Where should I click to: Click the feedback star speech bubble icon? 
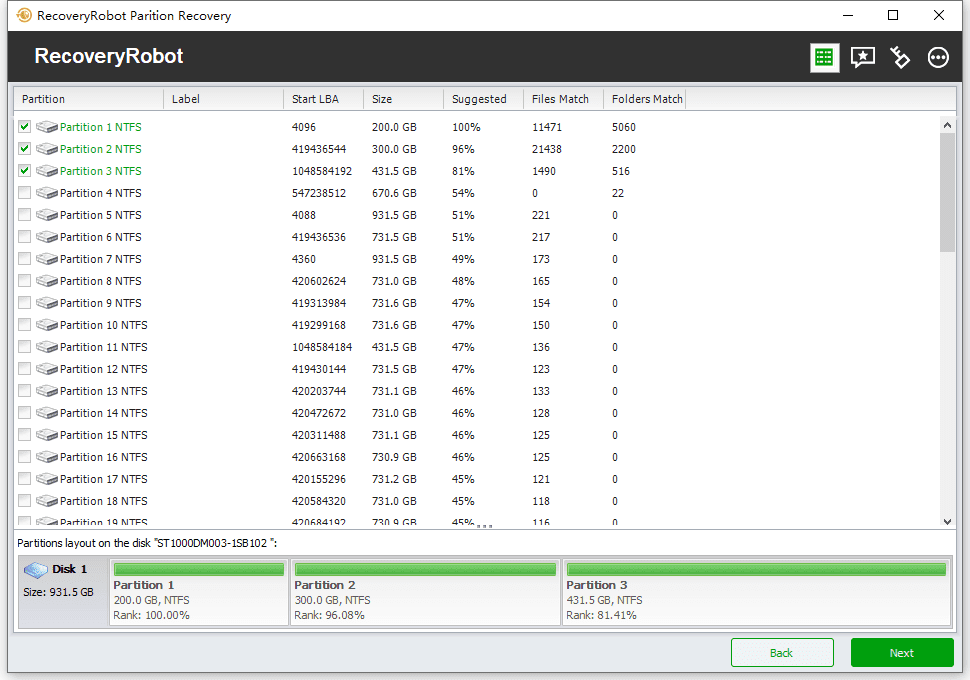pyautogui.click(x=862, y=58)
